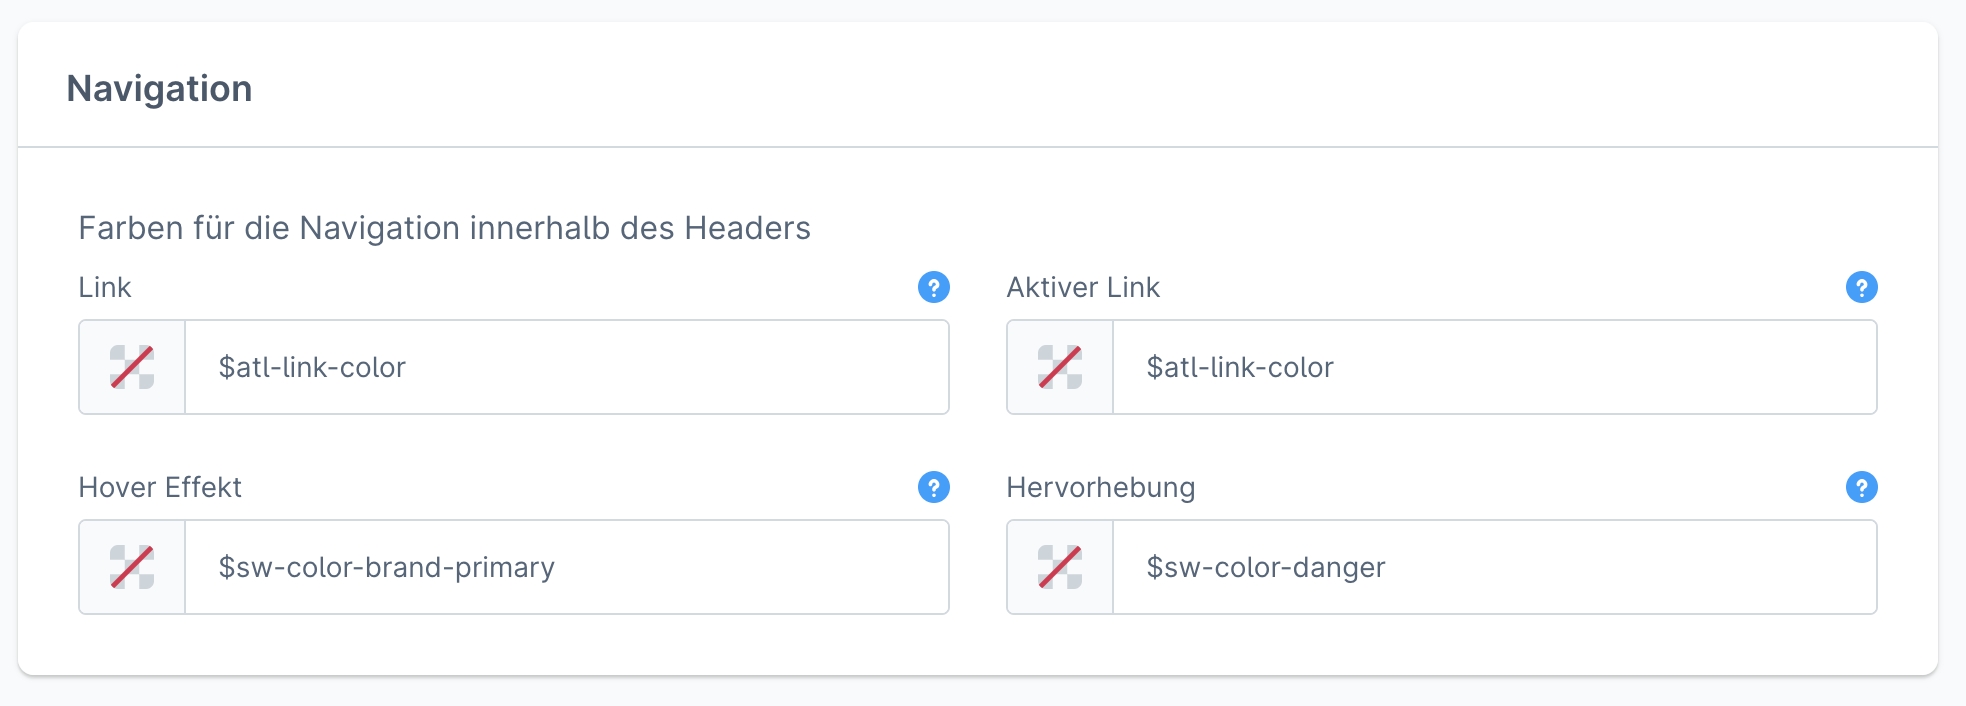This screenshot has width=1966, height=706.
Task: Click the Navigation card title
Action: click(159, 89)
